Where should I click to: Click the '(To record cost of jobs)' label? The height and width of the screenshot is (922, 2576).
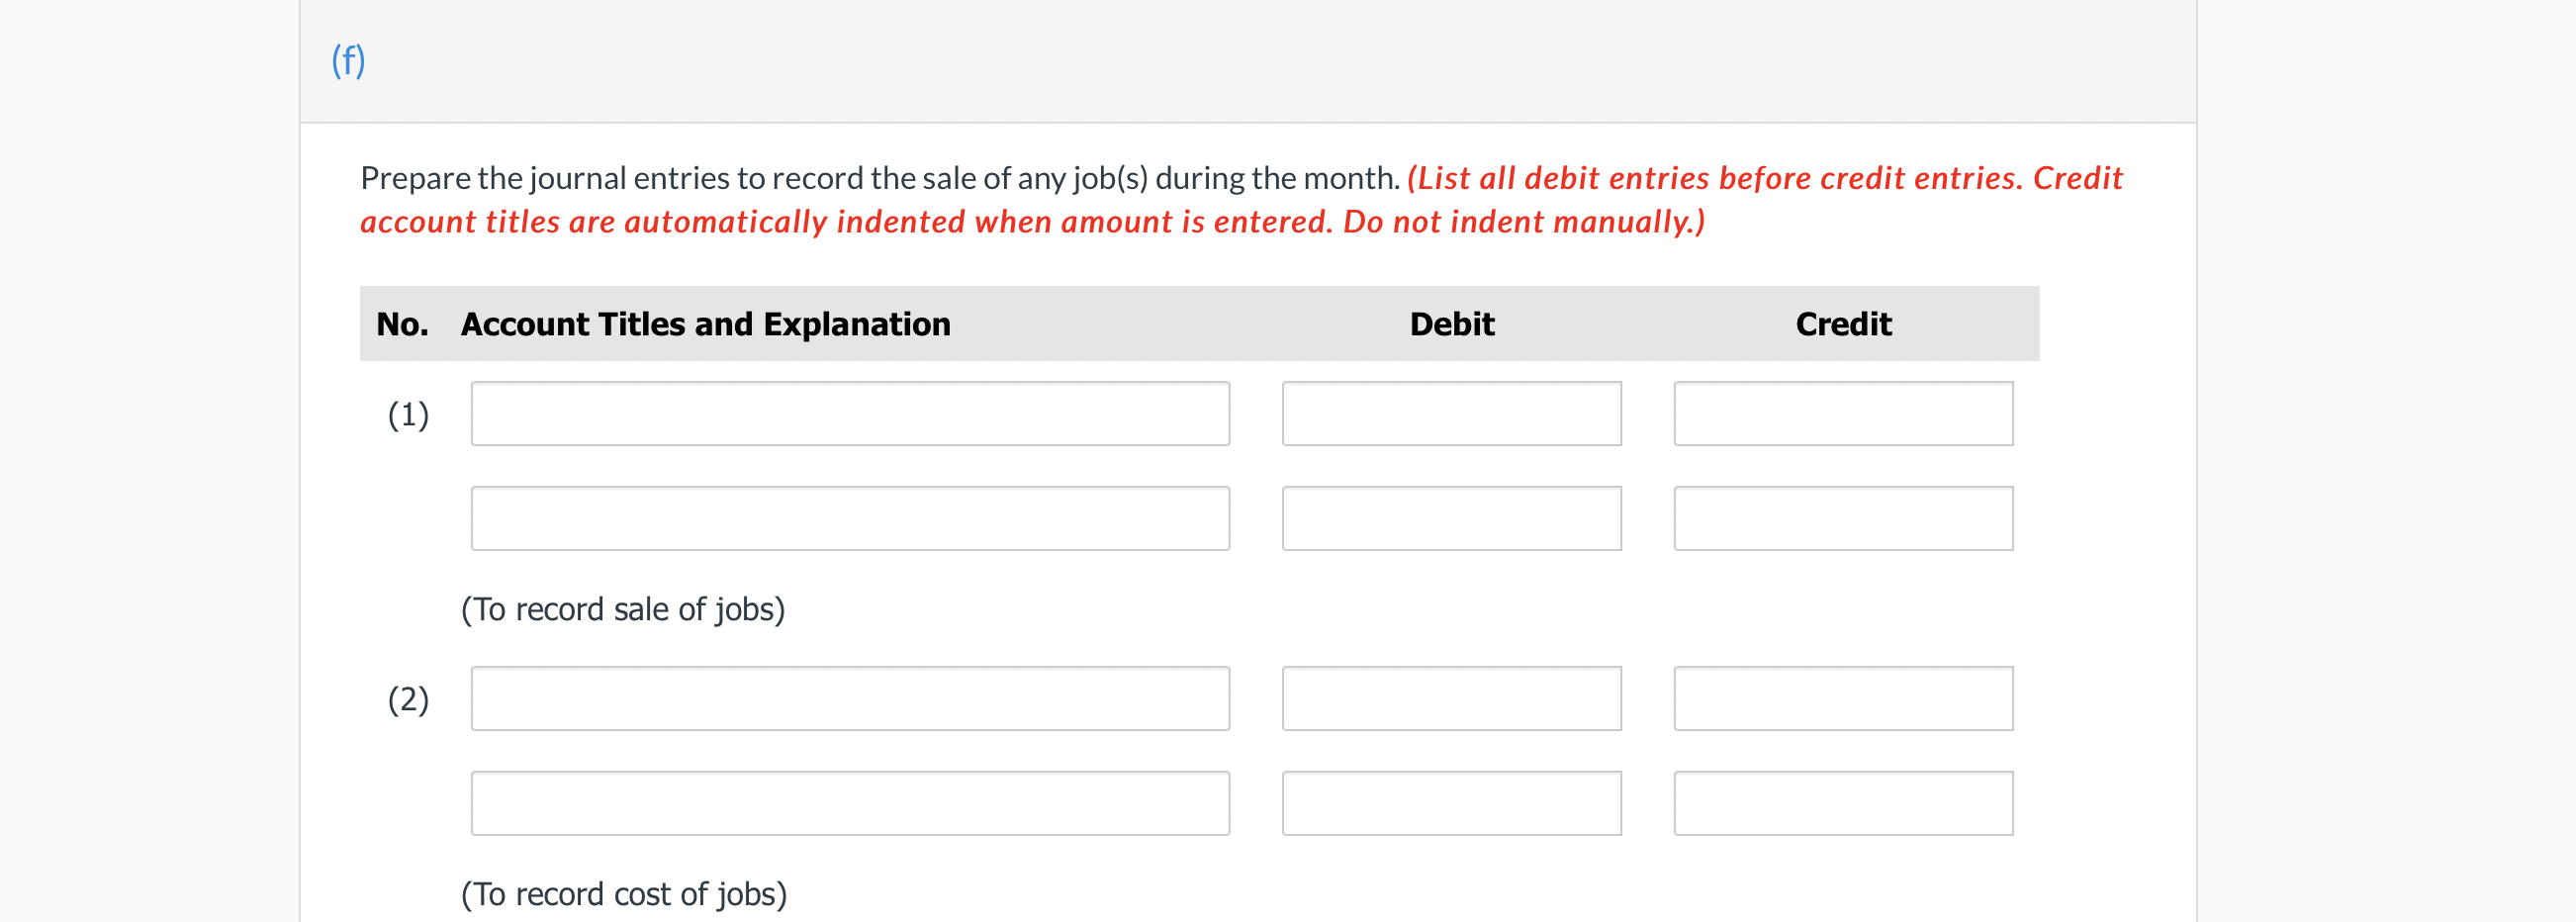point(623,895)
